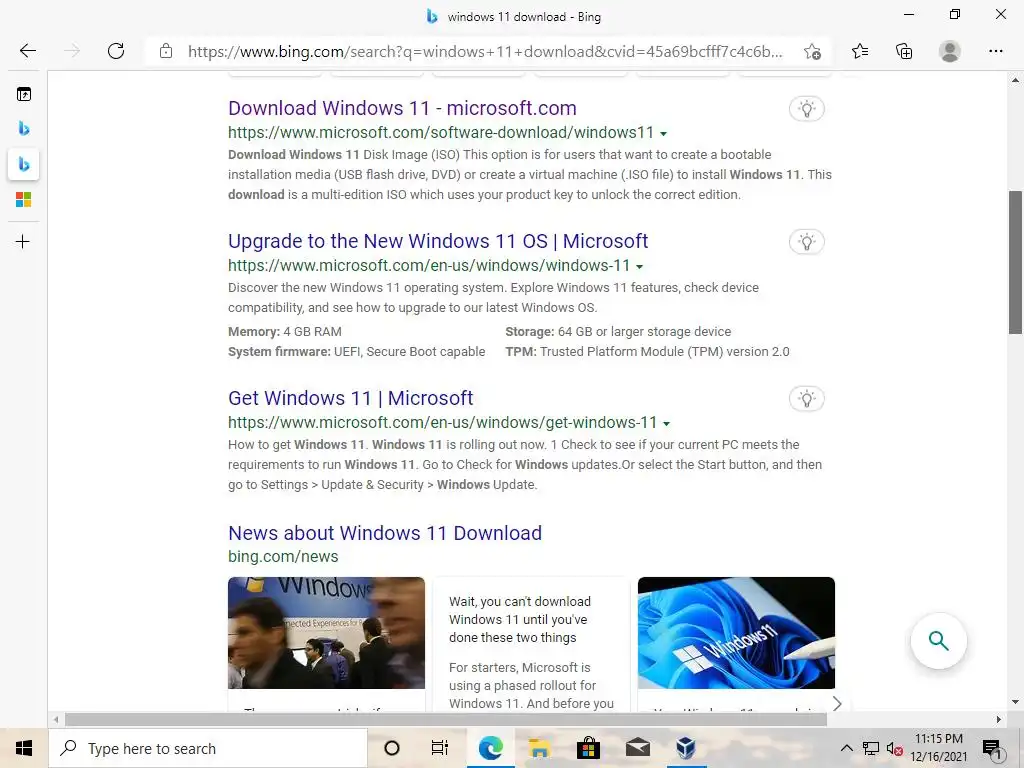
Task: Click the taskbar 'Type here to search' box
Action: [x=208, y=748]
